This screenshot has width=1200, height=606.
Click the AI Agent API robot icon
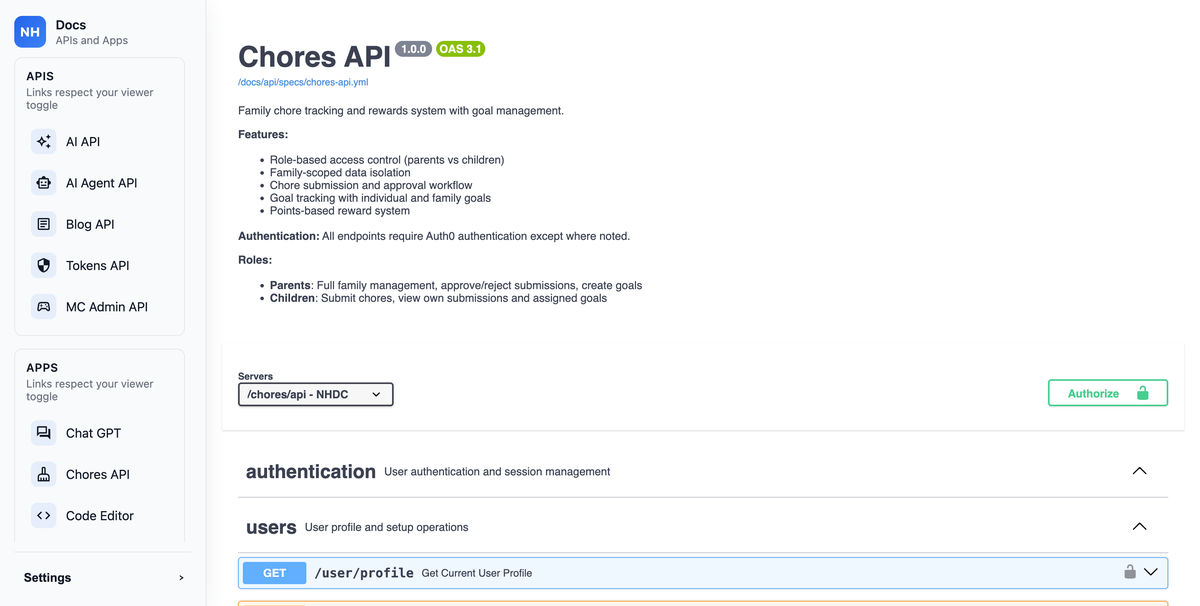click(x=44, y=182)
